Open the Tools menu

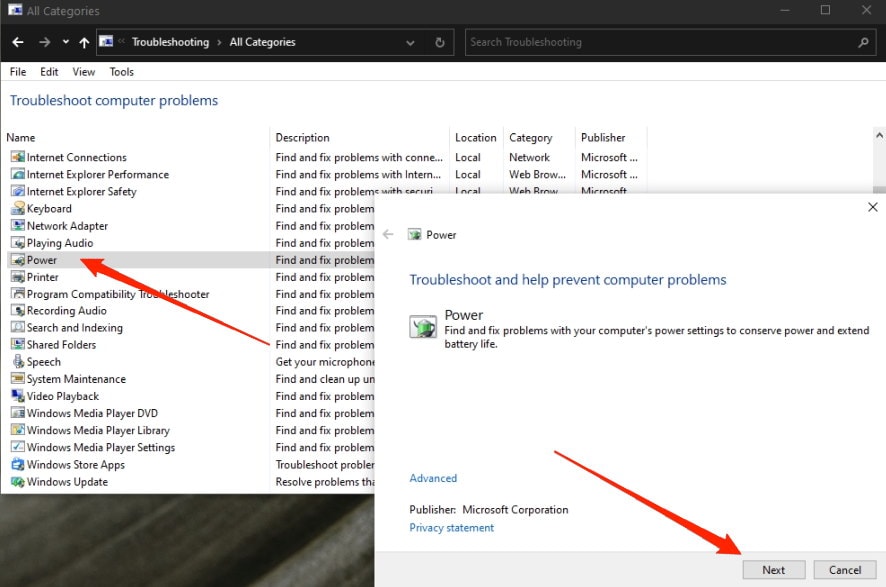[121, 72]
